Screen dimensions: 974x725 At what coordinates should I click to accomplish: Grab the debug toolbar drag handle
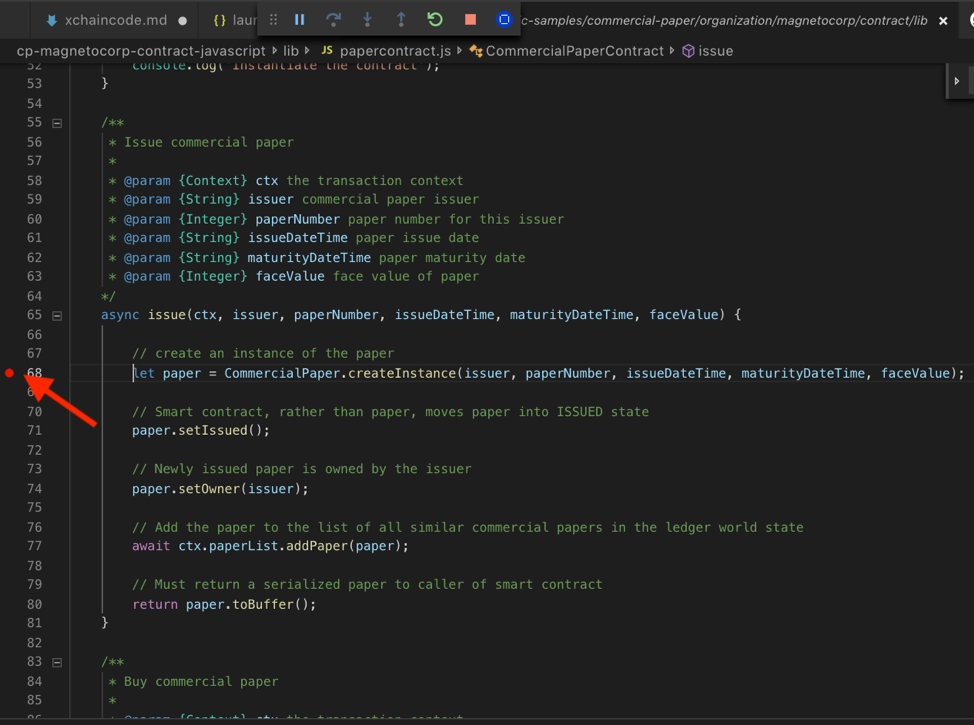(x=273, y=20)
